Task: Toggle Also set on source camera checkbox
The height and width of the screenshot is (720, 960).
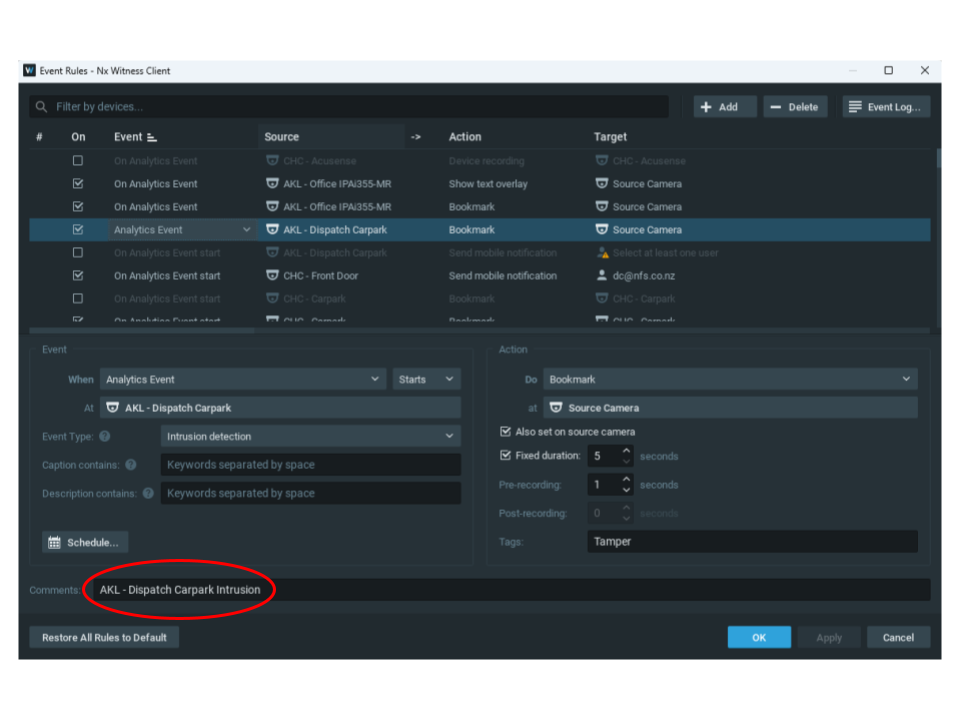Action: pos(505,432)
